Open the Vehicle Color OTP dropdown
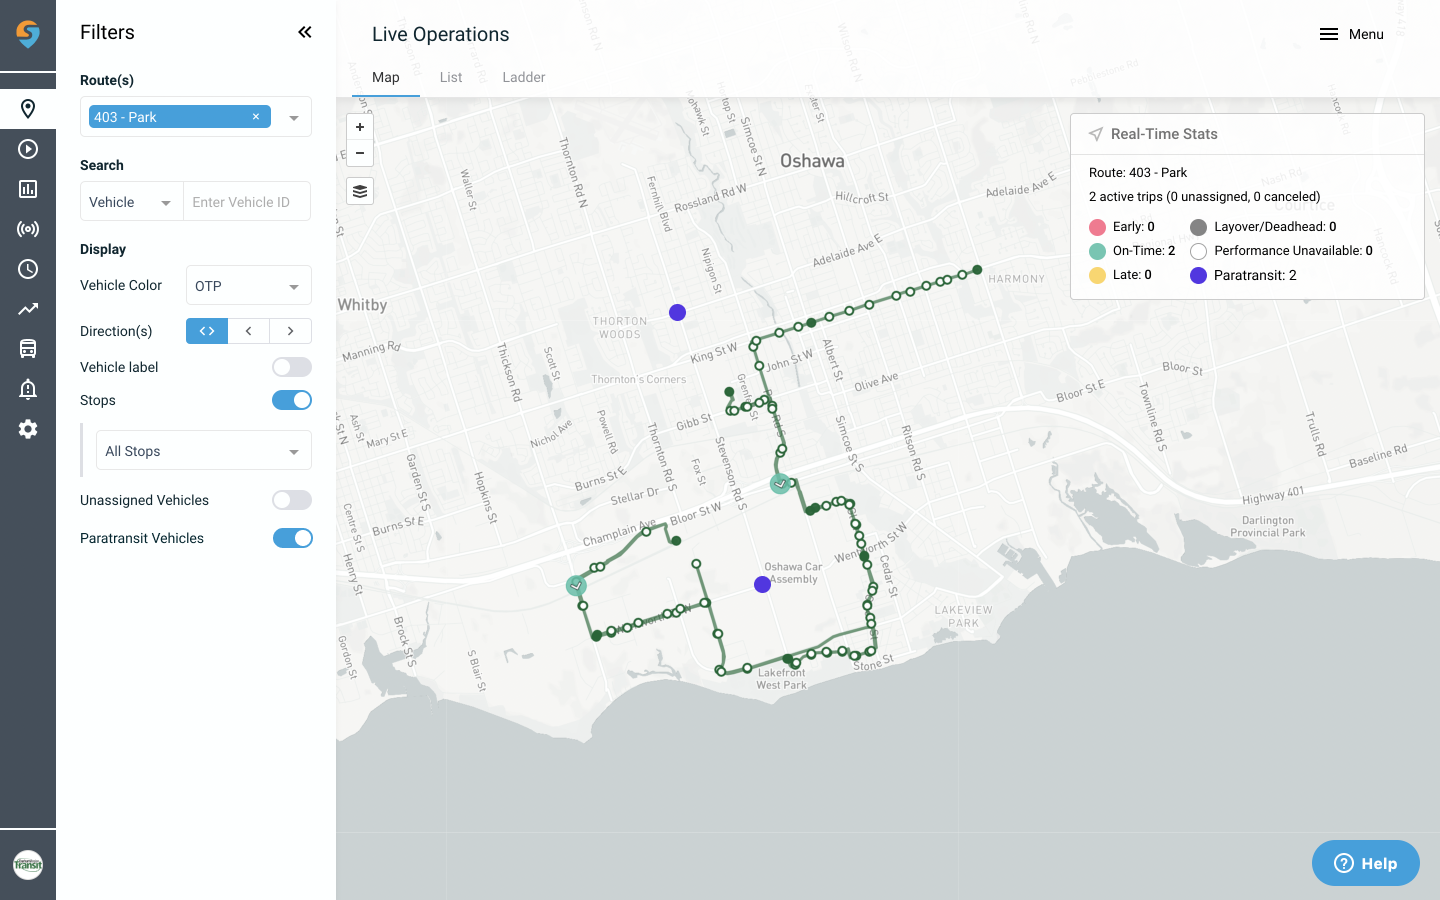Image resolution: width=1440 pixels, height=900 pixels. pos(248,285)
